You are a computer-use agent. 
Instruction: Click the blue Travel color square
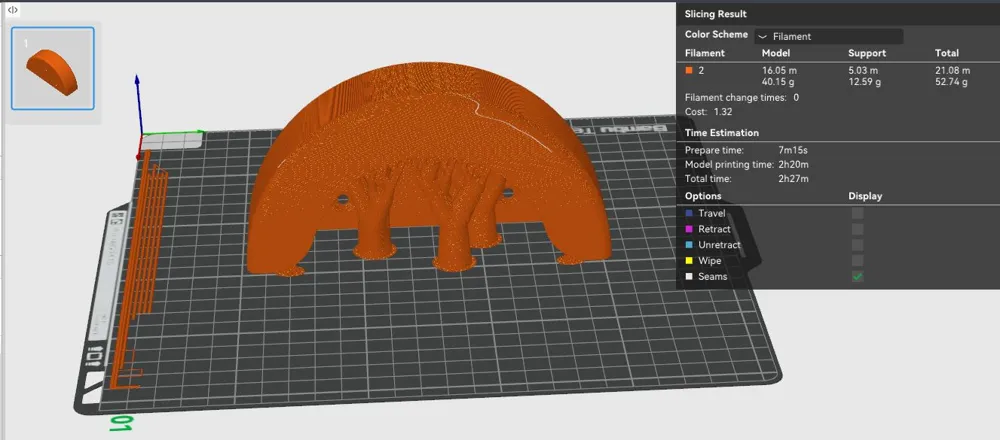click(689, 213)
